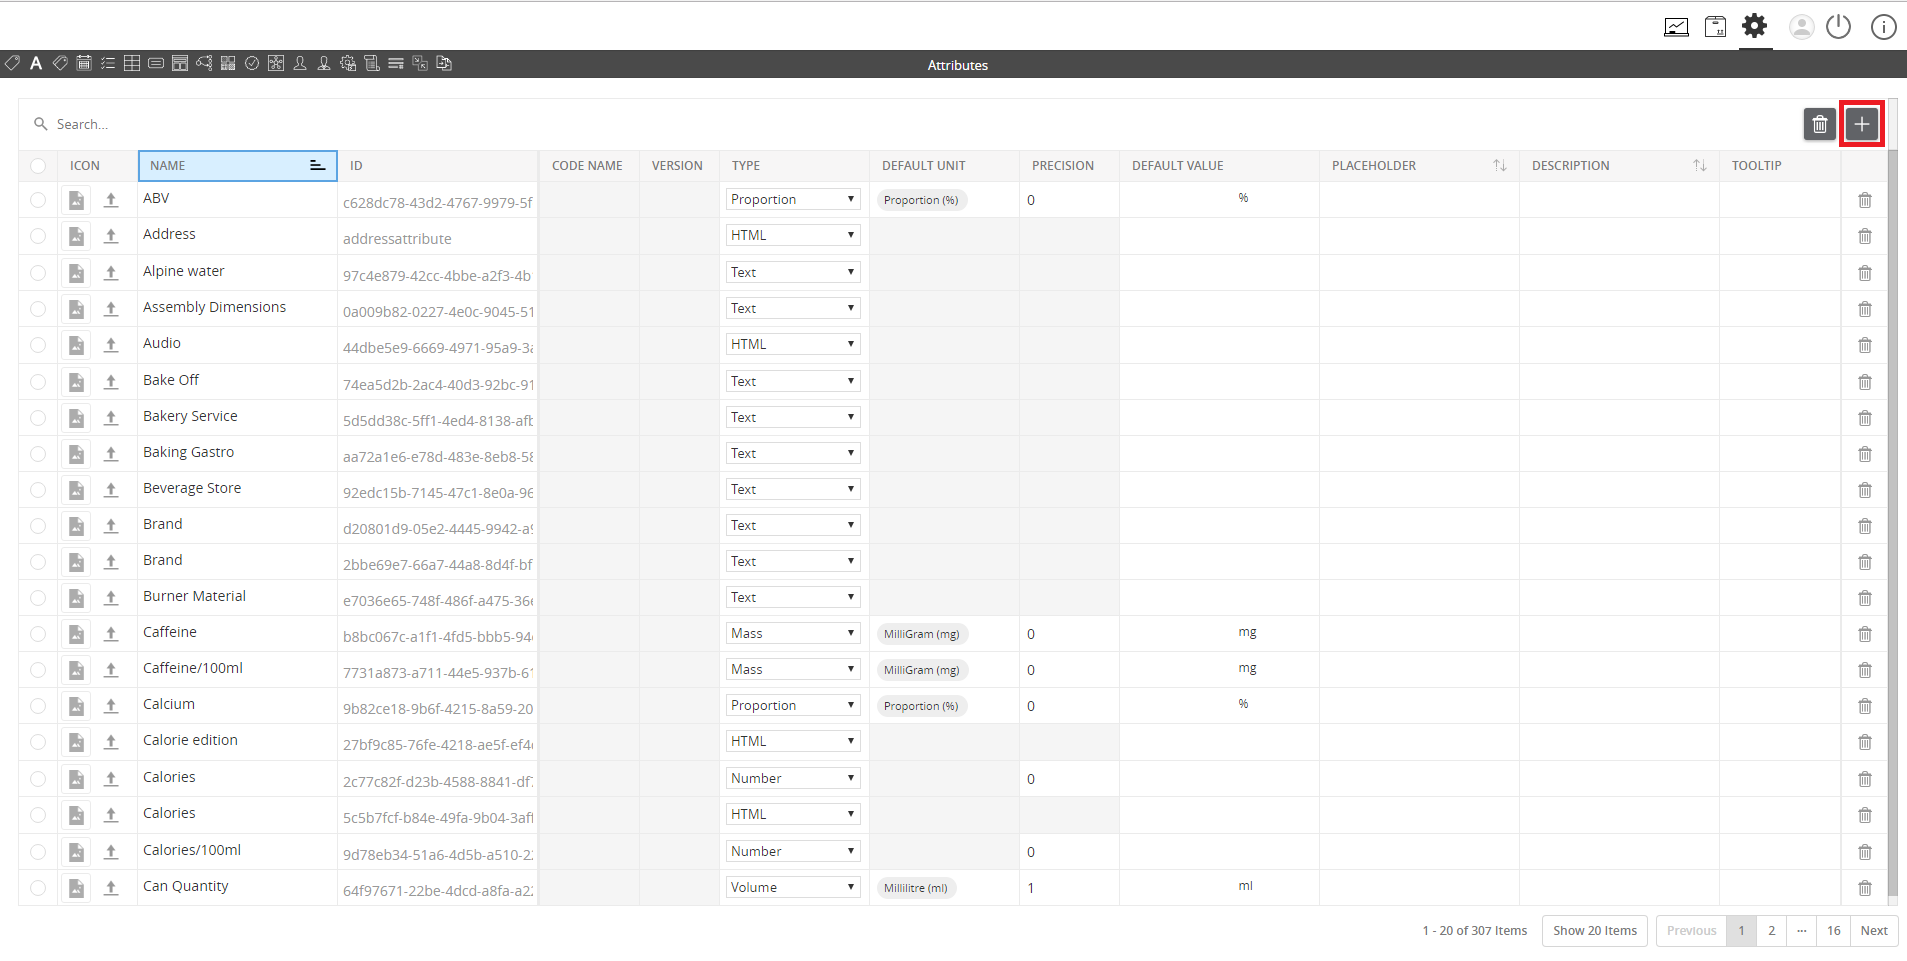Screen dimensions: 1907x961
Task: Select the Calcium row checkbox
Action: tap(38, 706)
